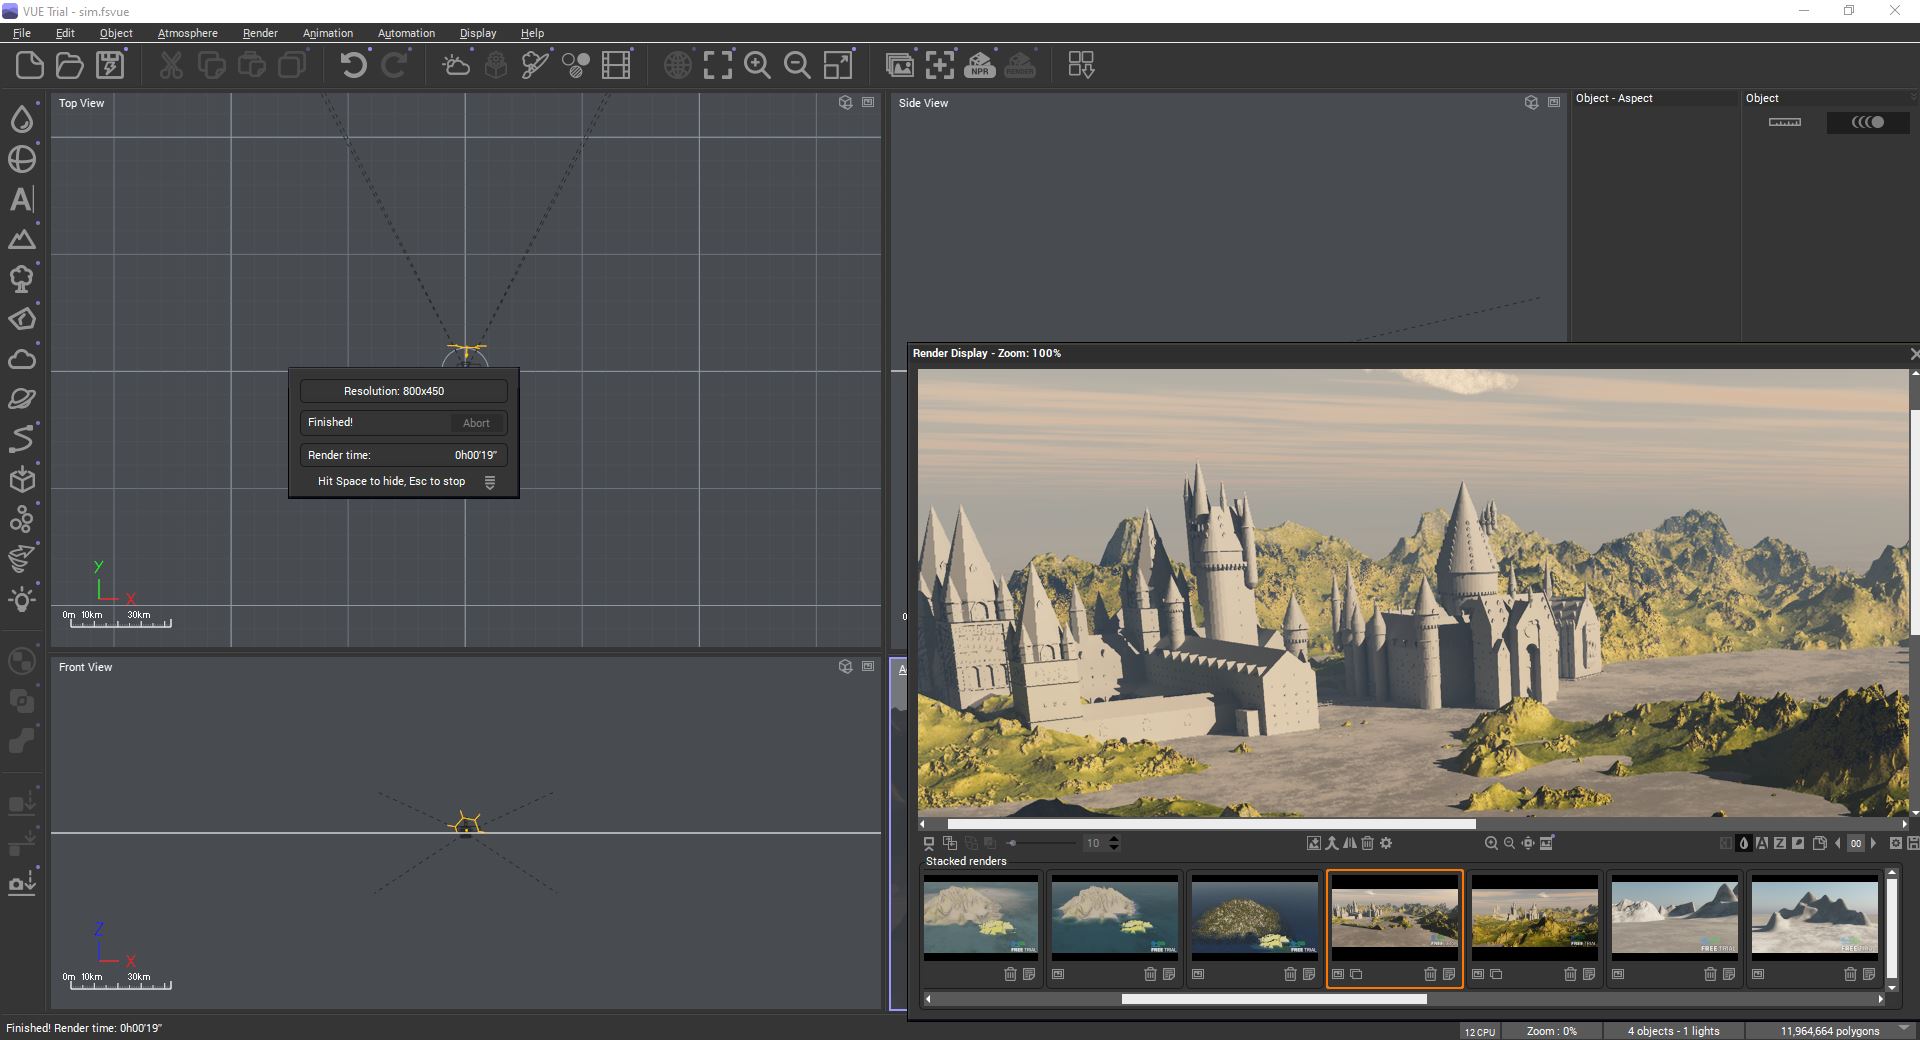Screen dimensions: 1920x1040
Task: Zoom in on the rendered picture
Action: tap(1491, 843)
